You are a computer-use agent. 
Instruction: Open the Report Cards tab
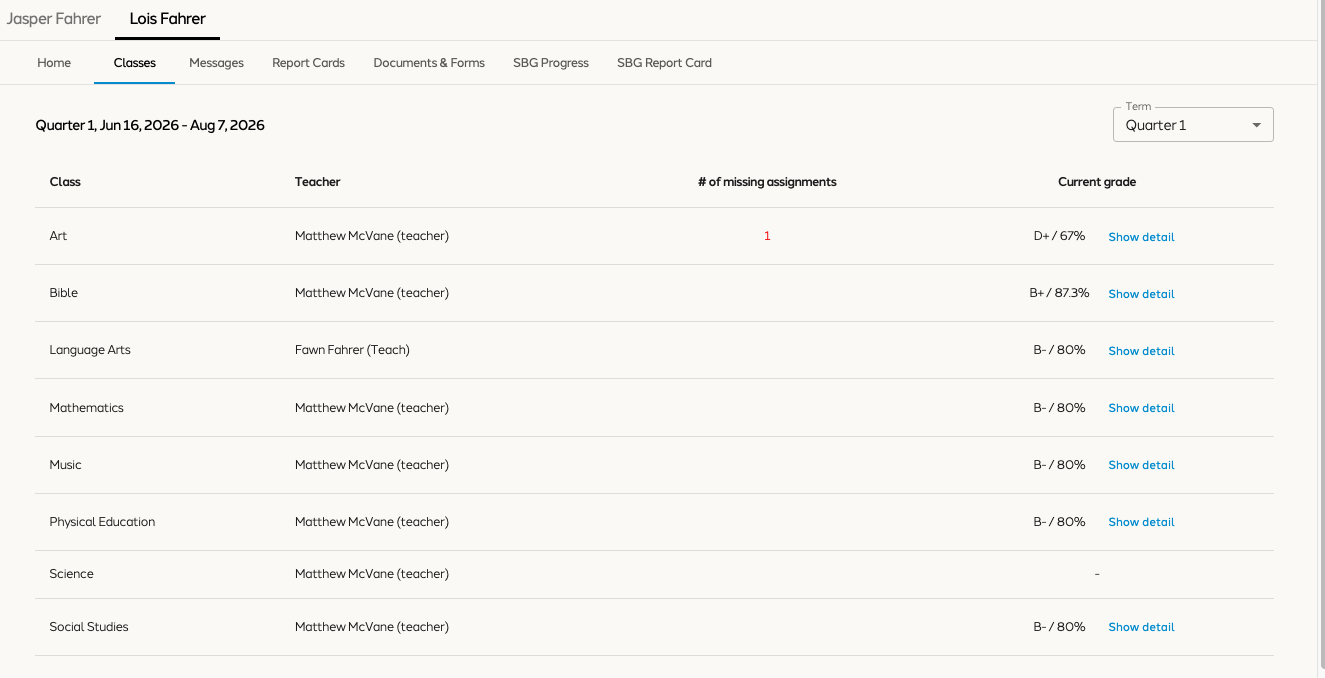[308, 62]
